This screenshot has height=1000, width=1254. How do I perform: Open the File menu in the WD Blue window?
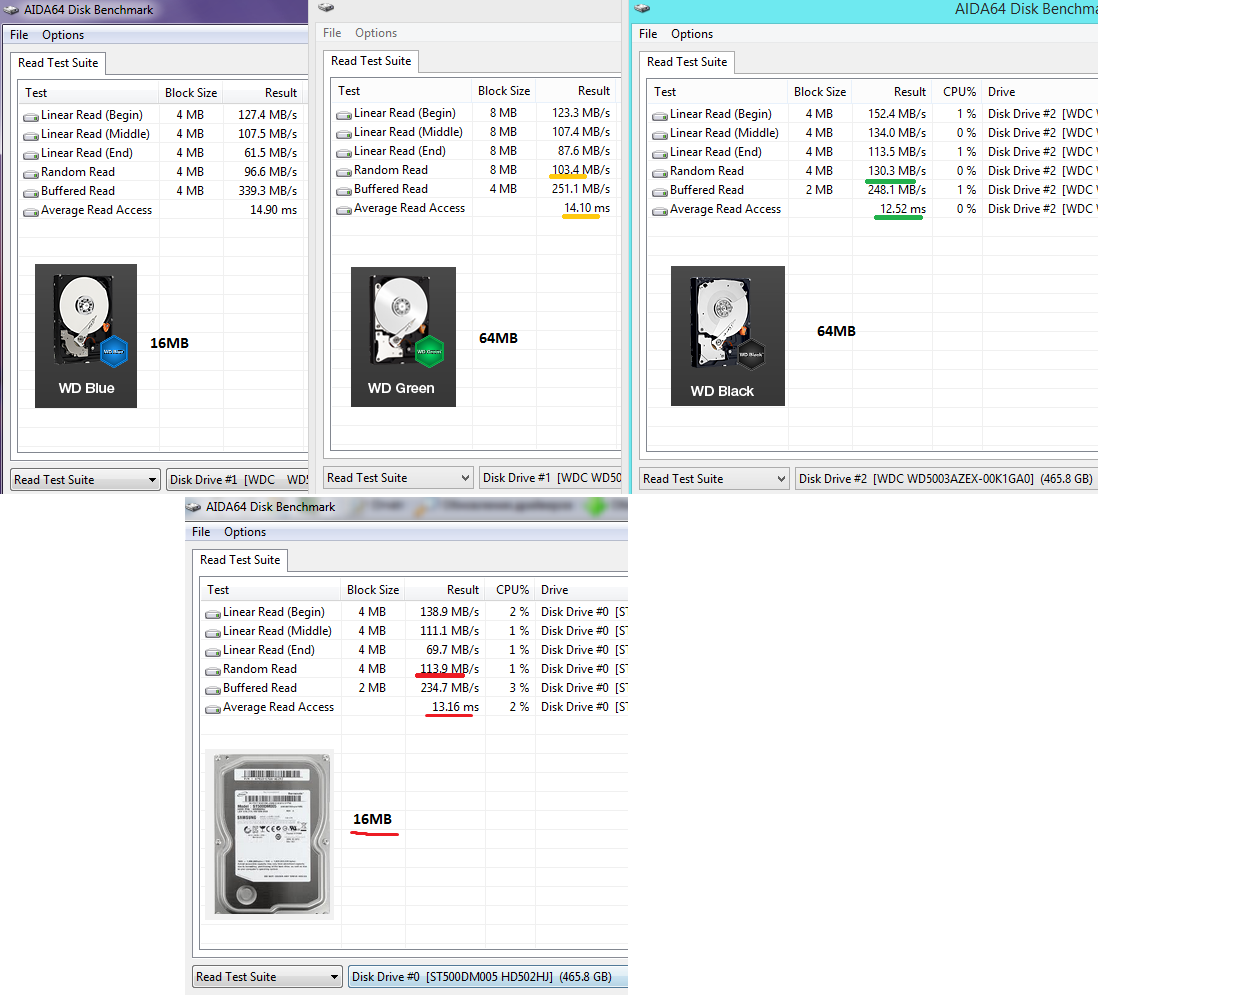click(19, 35)
